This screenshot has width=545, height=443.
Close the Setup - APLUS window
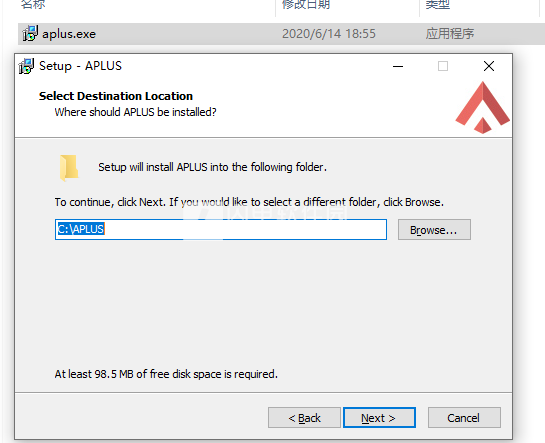(489, 66)
